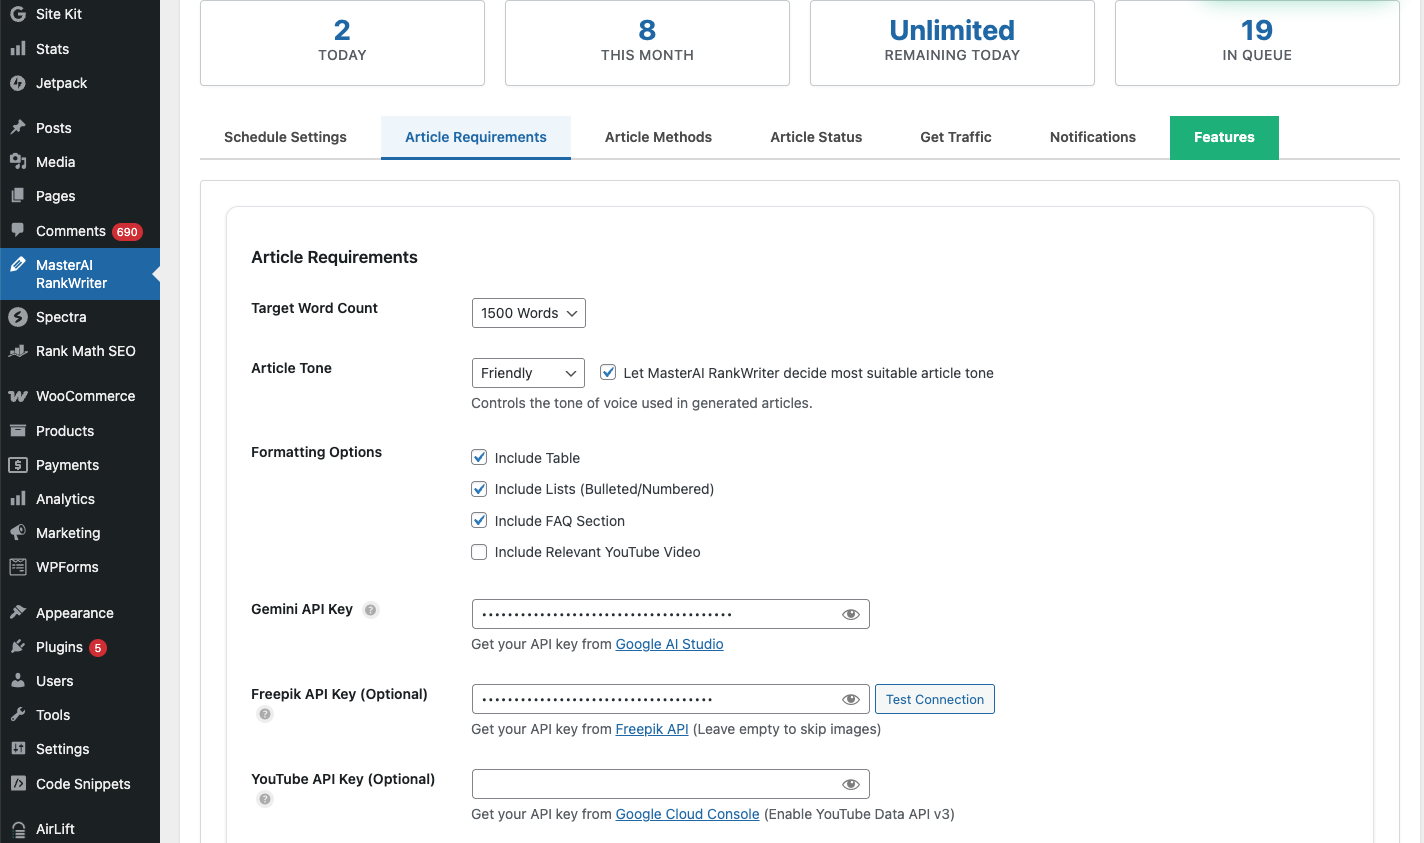Viewport: 1424px width, 843px height.
Task: Click the MasterAI RankWriter pencil icon
Action: (18, 265)
